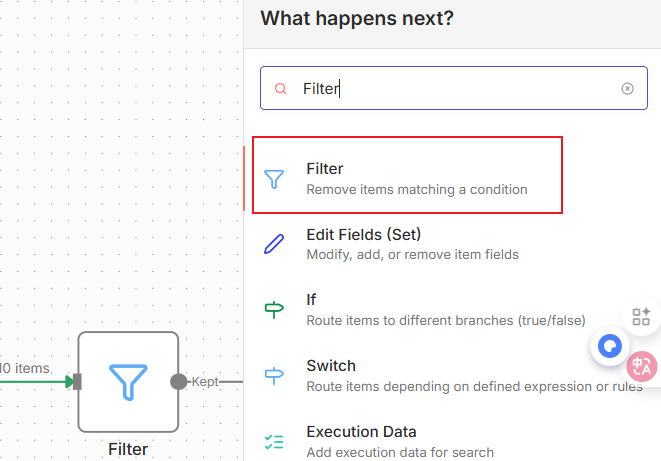Click the Execution Data checklist icon

(x=273, y=441)
